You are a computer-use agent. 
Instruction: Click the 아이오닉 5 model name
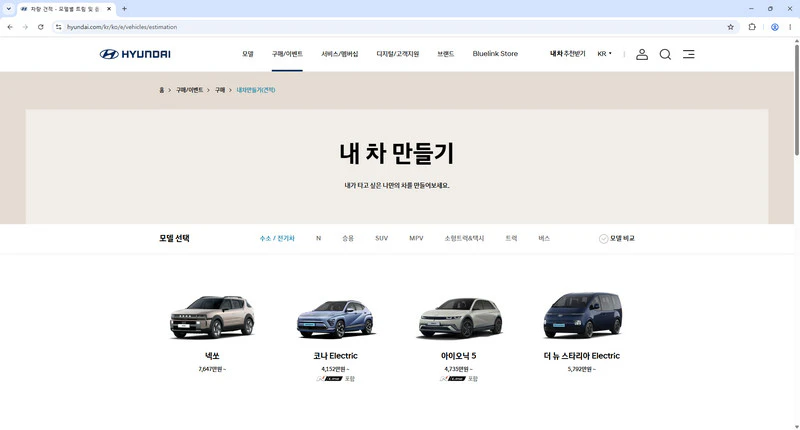pyautogui.click(x=458, y=356)
